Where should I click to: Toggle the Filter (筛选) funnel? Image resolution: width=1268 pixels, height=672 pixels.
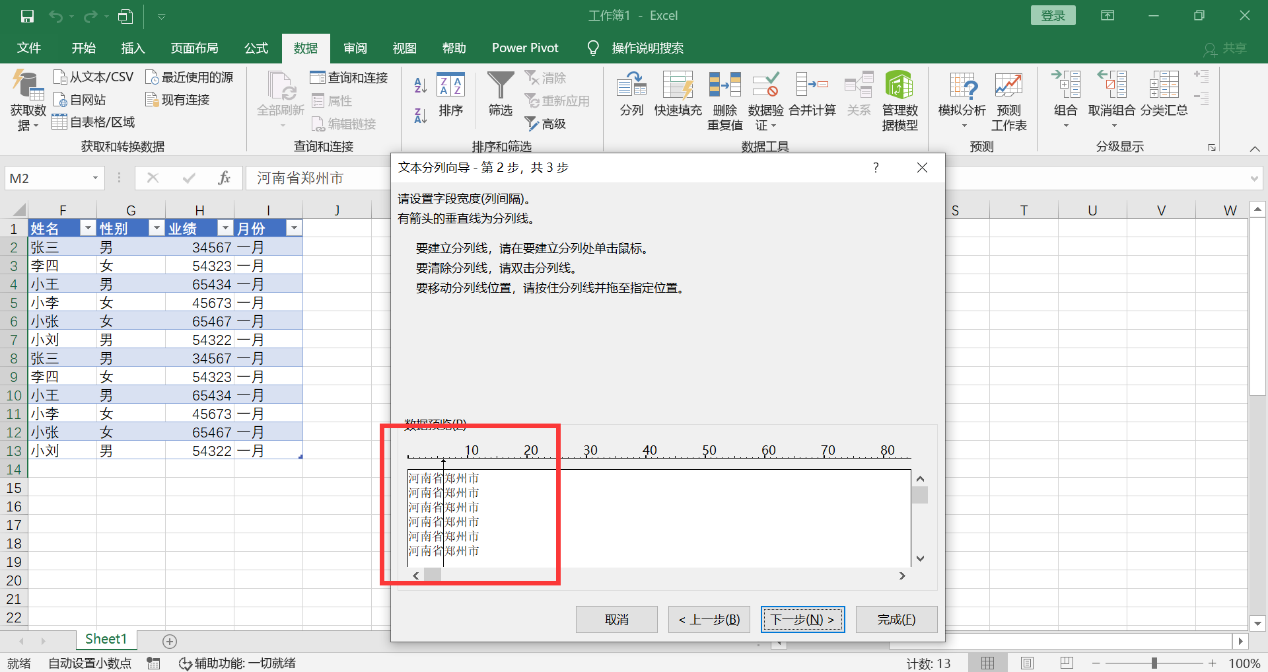click(x=500, y=95)
